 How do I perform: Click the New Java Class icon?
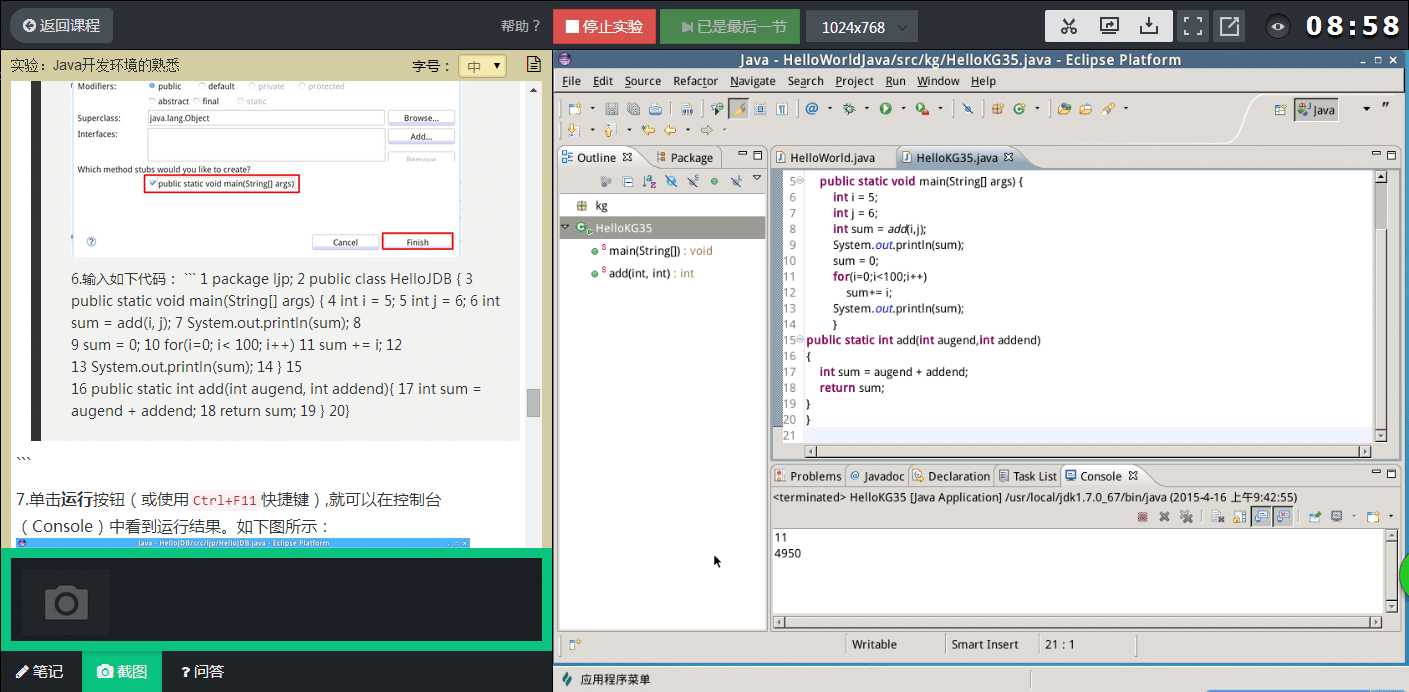click(x=1019, y=109)
